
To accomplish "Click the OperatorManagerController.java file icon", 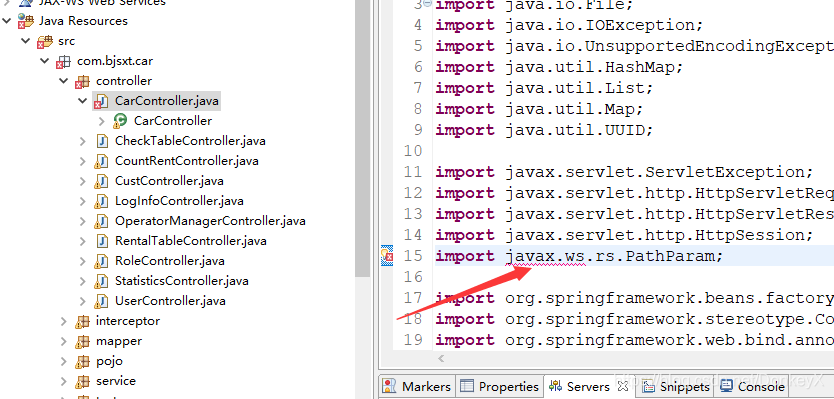I will point(101,221).
